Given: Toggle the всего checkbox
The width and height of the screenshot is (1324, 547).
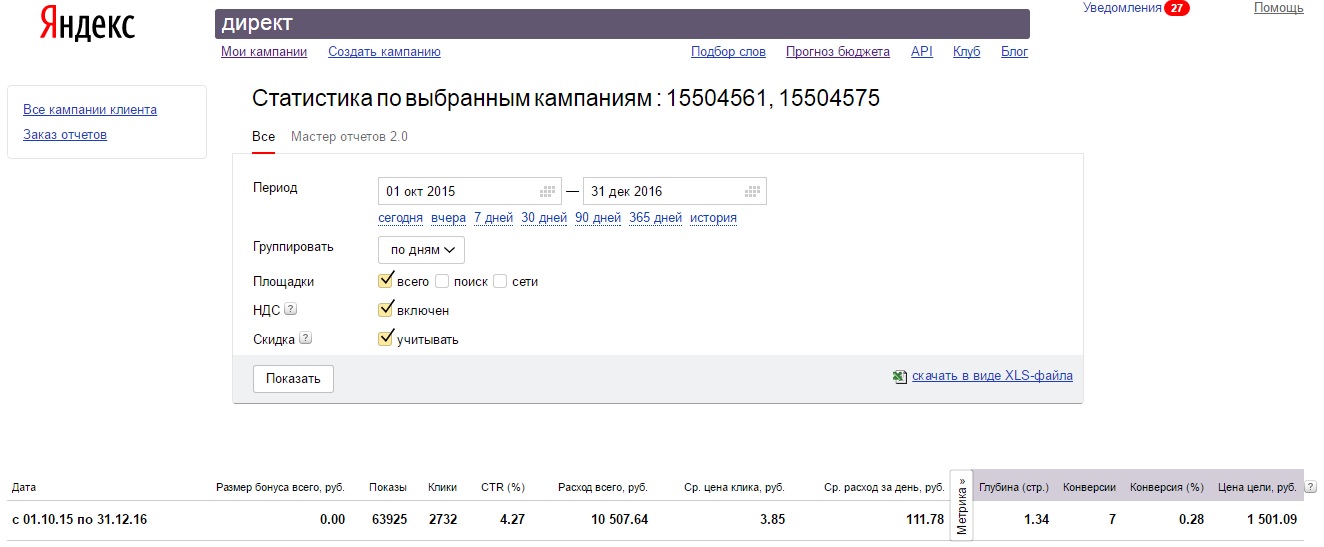Looking at the screenshot, I should coord(386,281).
